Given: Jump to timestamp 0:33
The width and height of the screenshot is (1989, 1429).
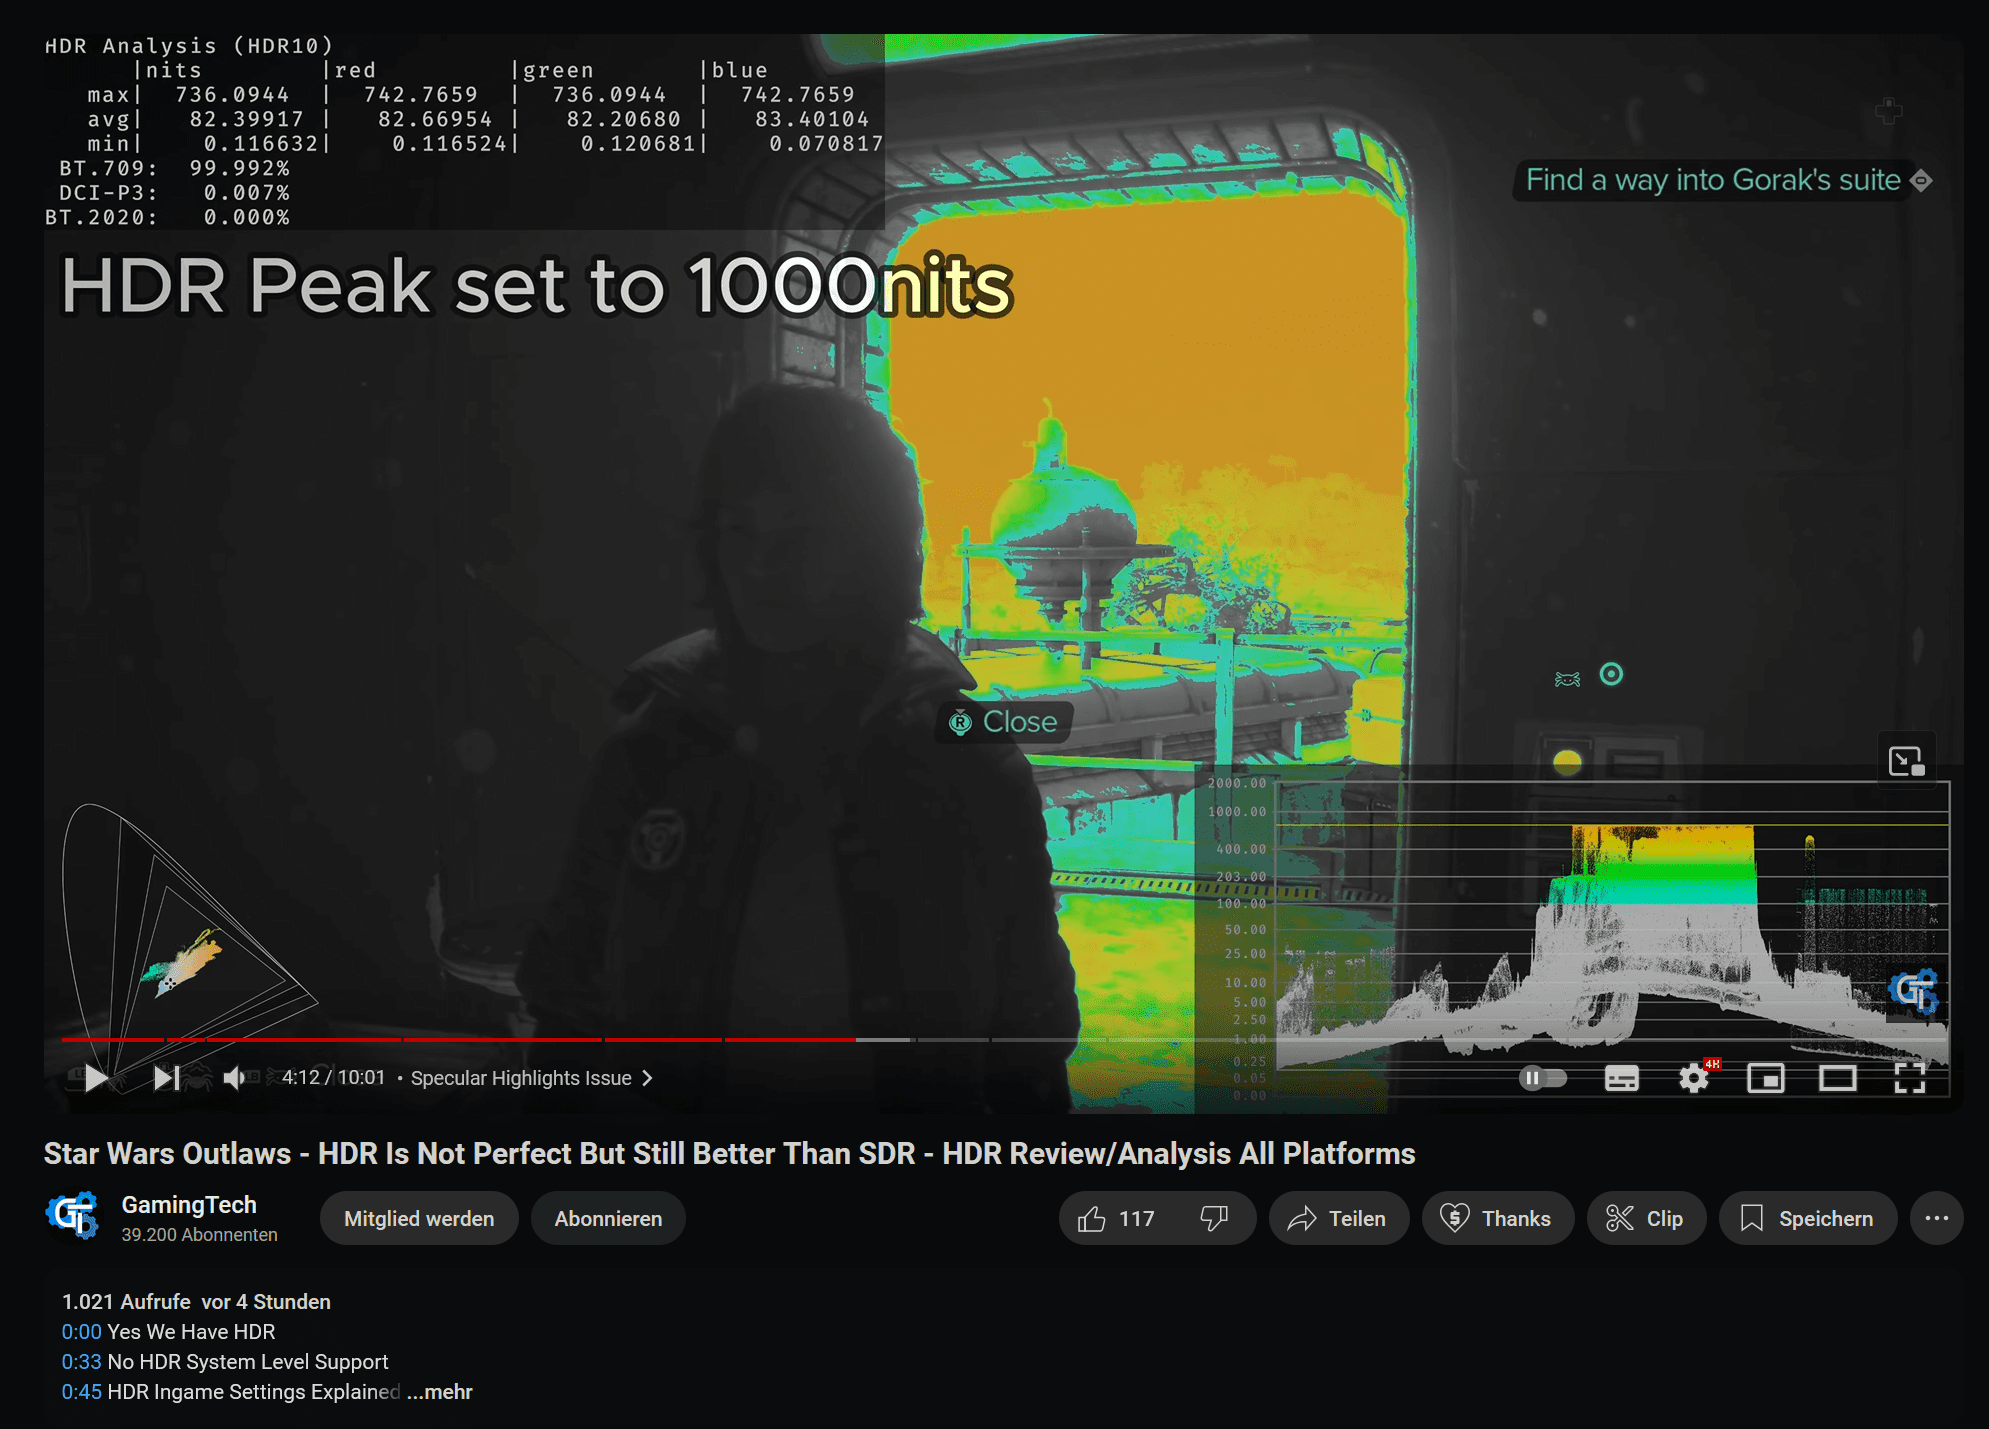Looking at the screenshot, I should coord(81,1362).
